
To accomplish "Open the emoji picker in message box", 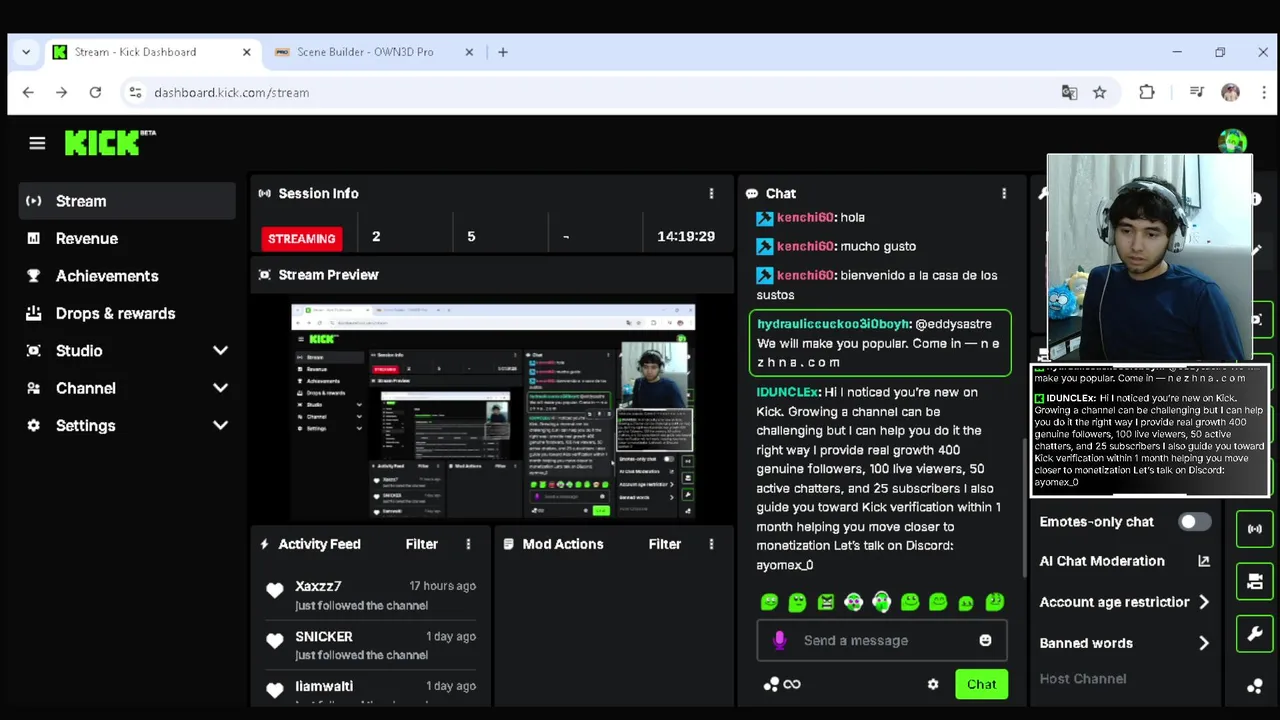I will click(985, 640).
